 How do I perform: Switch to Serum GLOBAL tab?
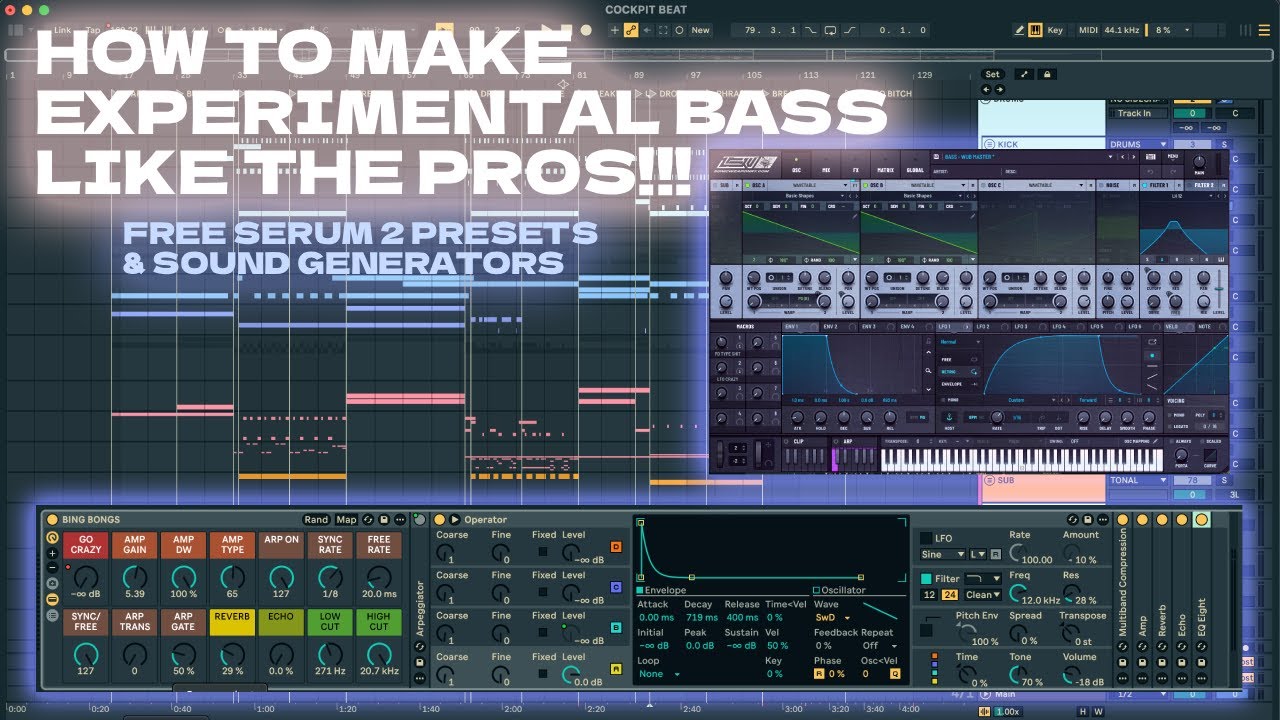914,170
